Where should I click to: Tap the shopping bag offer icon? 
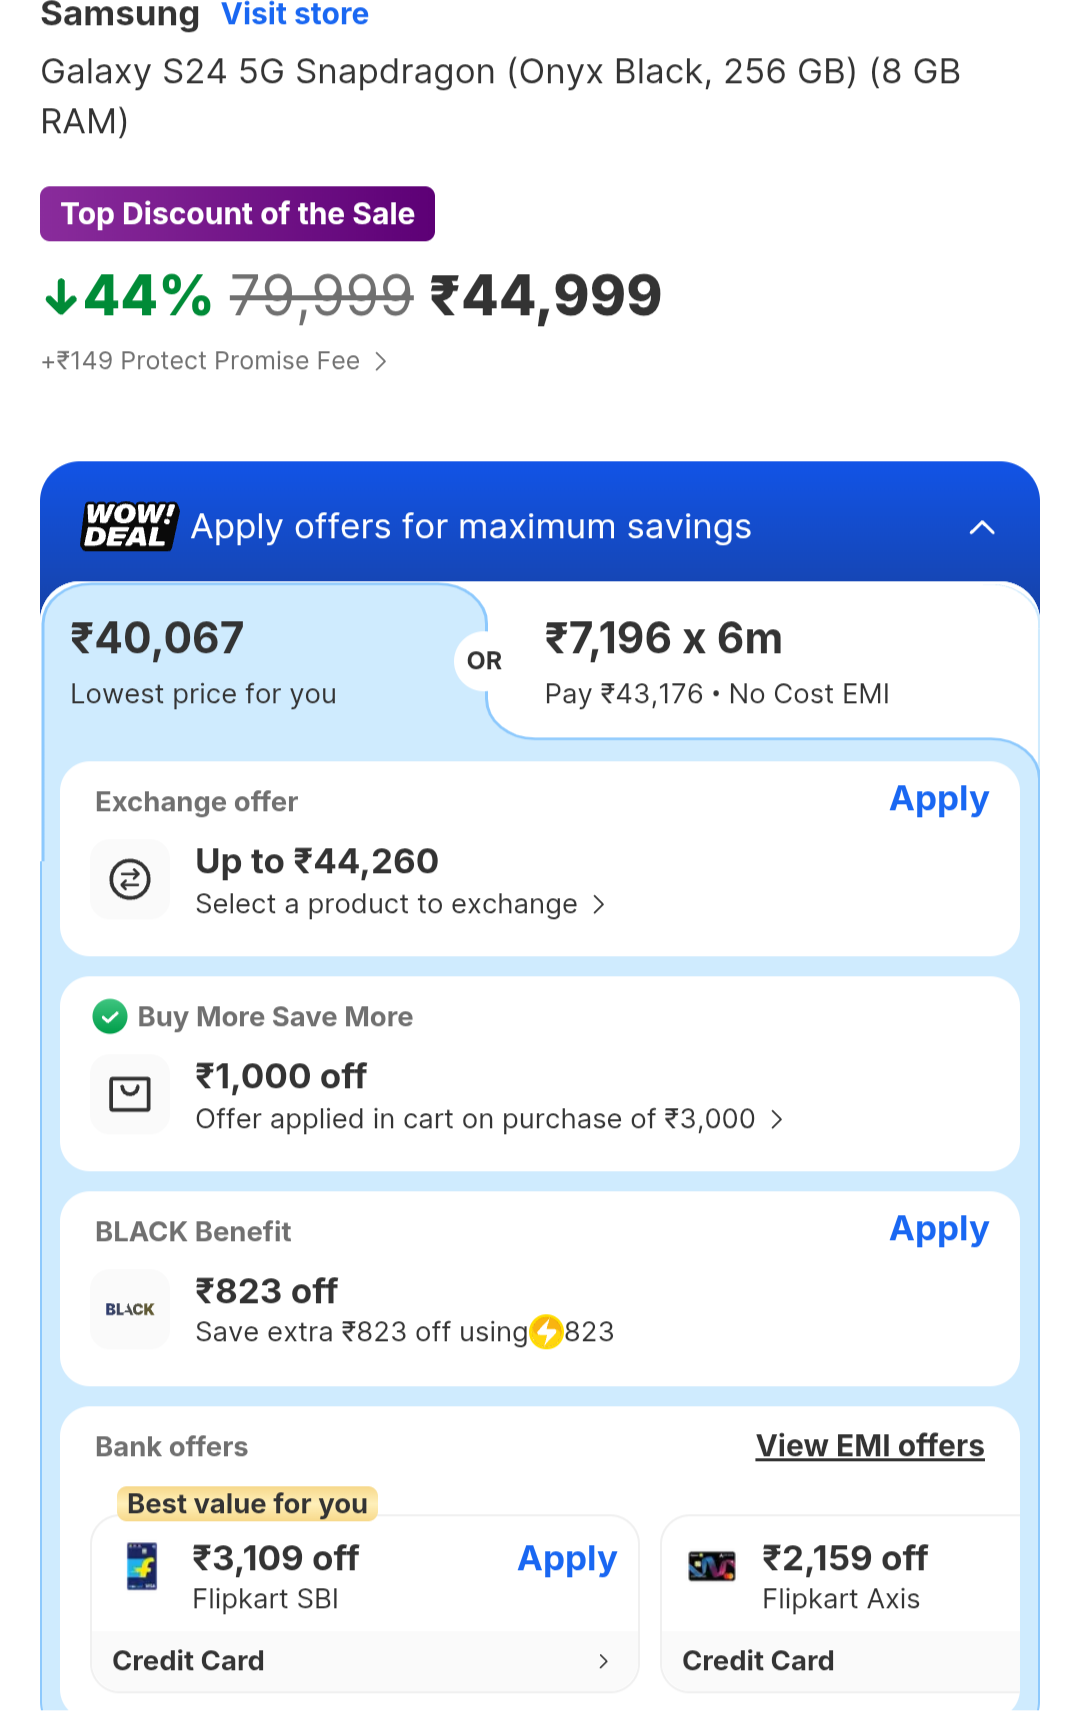[130, 1094]
